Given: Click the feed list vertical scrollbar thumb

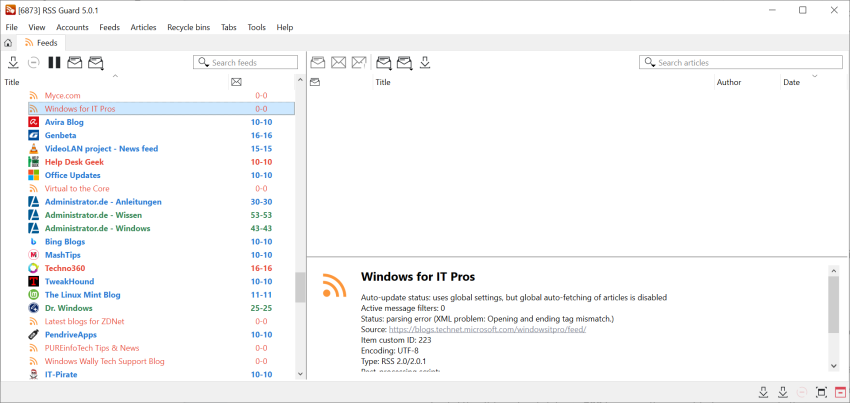Looking at the screenshot, I should pyautogui.click(x=300, y=288).
